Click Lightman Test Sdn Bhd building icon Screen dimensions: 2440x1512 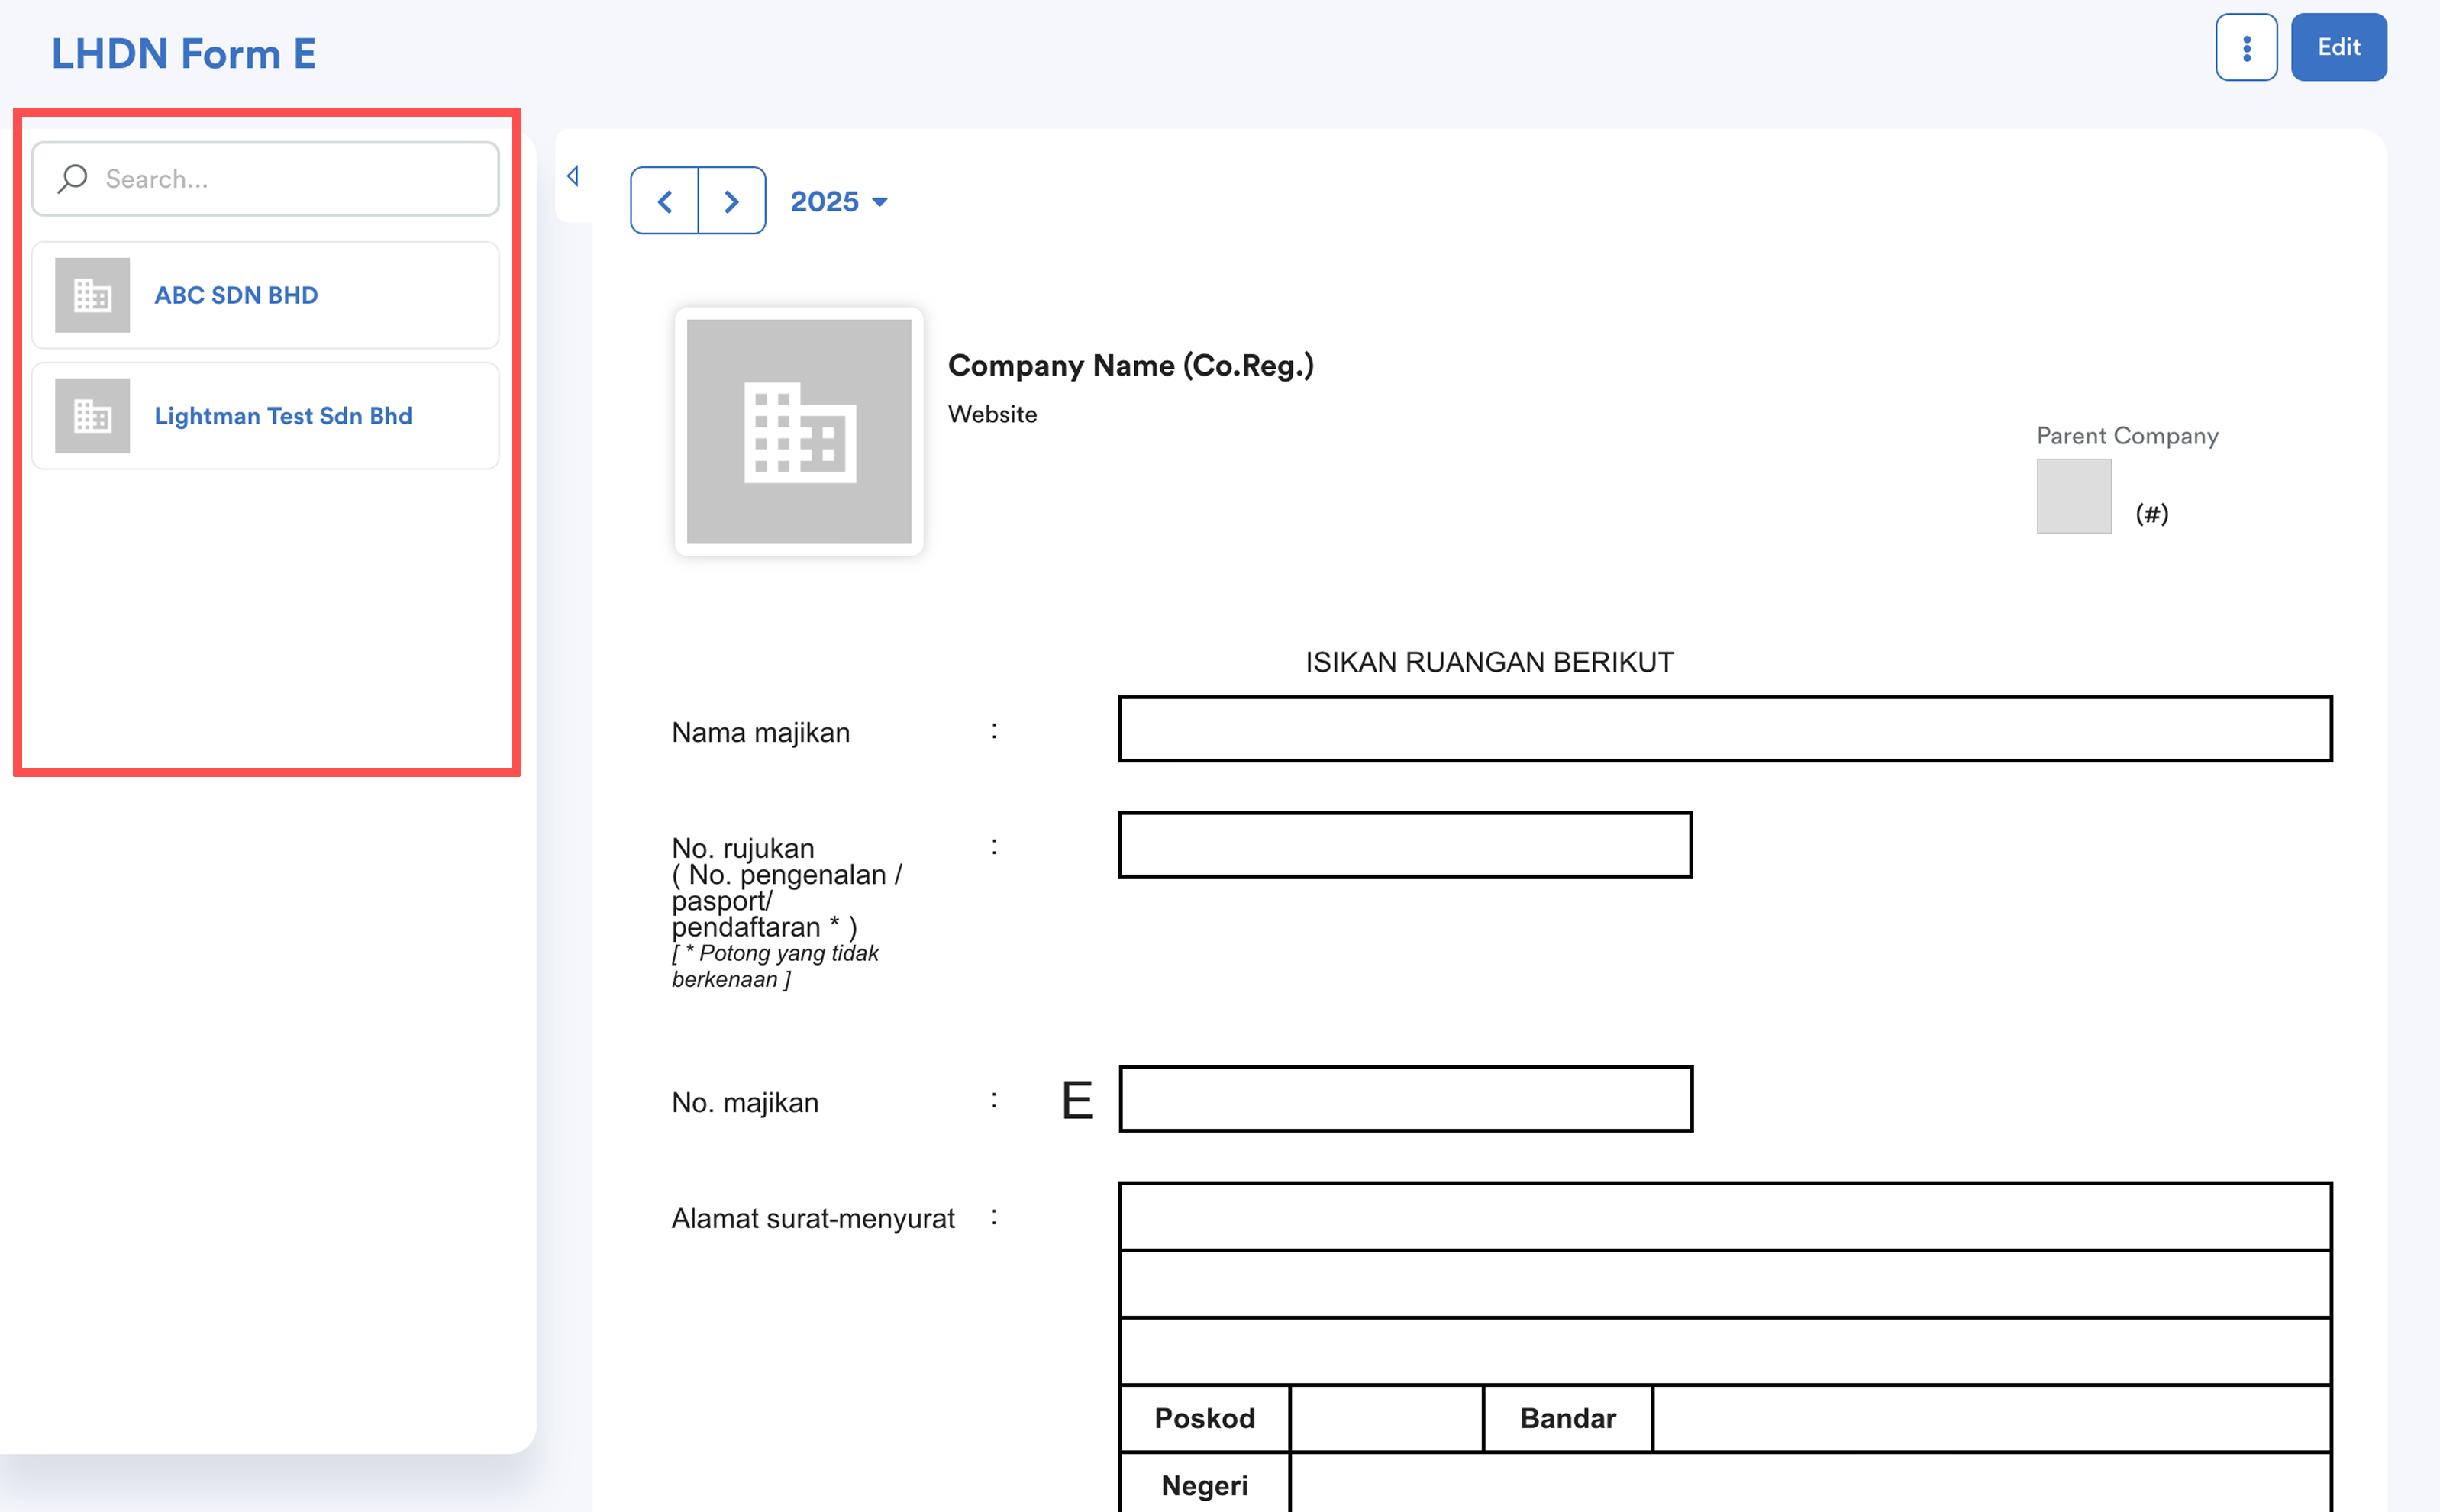92,416
